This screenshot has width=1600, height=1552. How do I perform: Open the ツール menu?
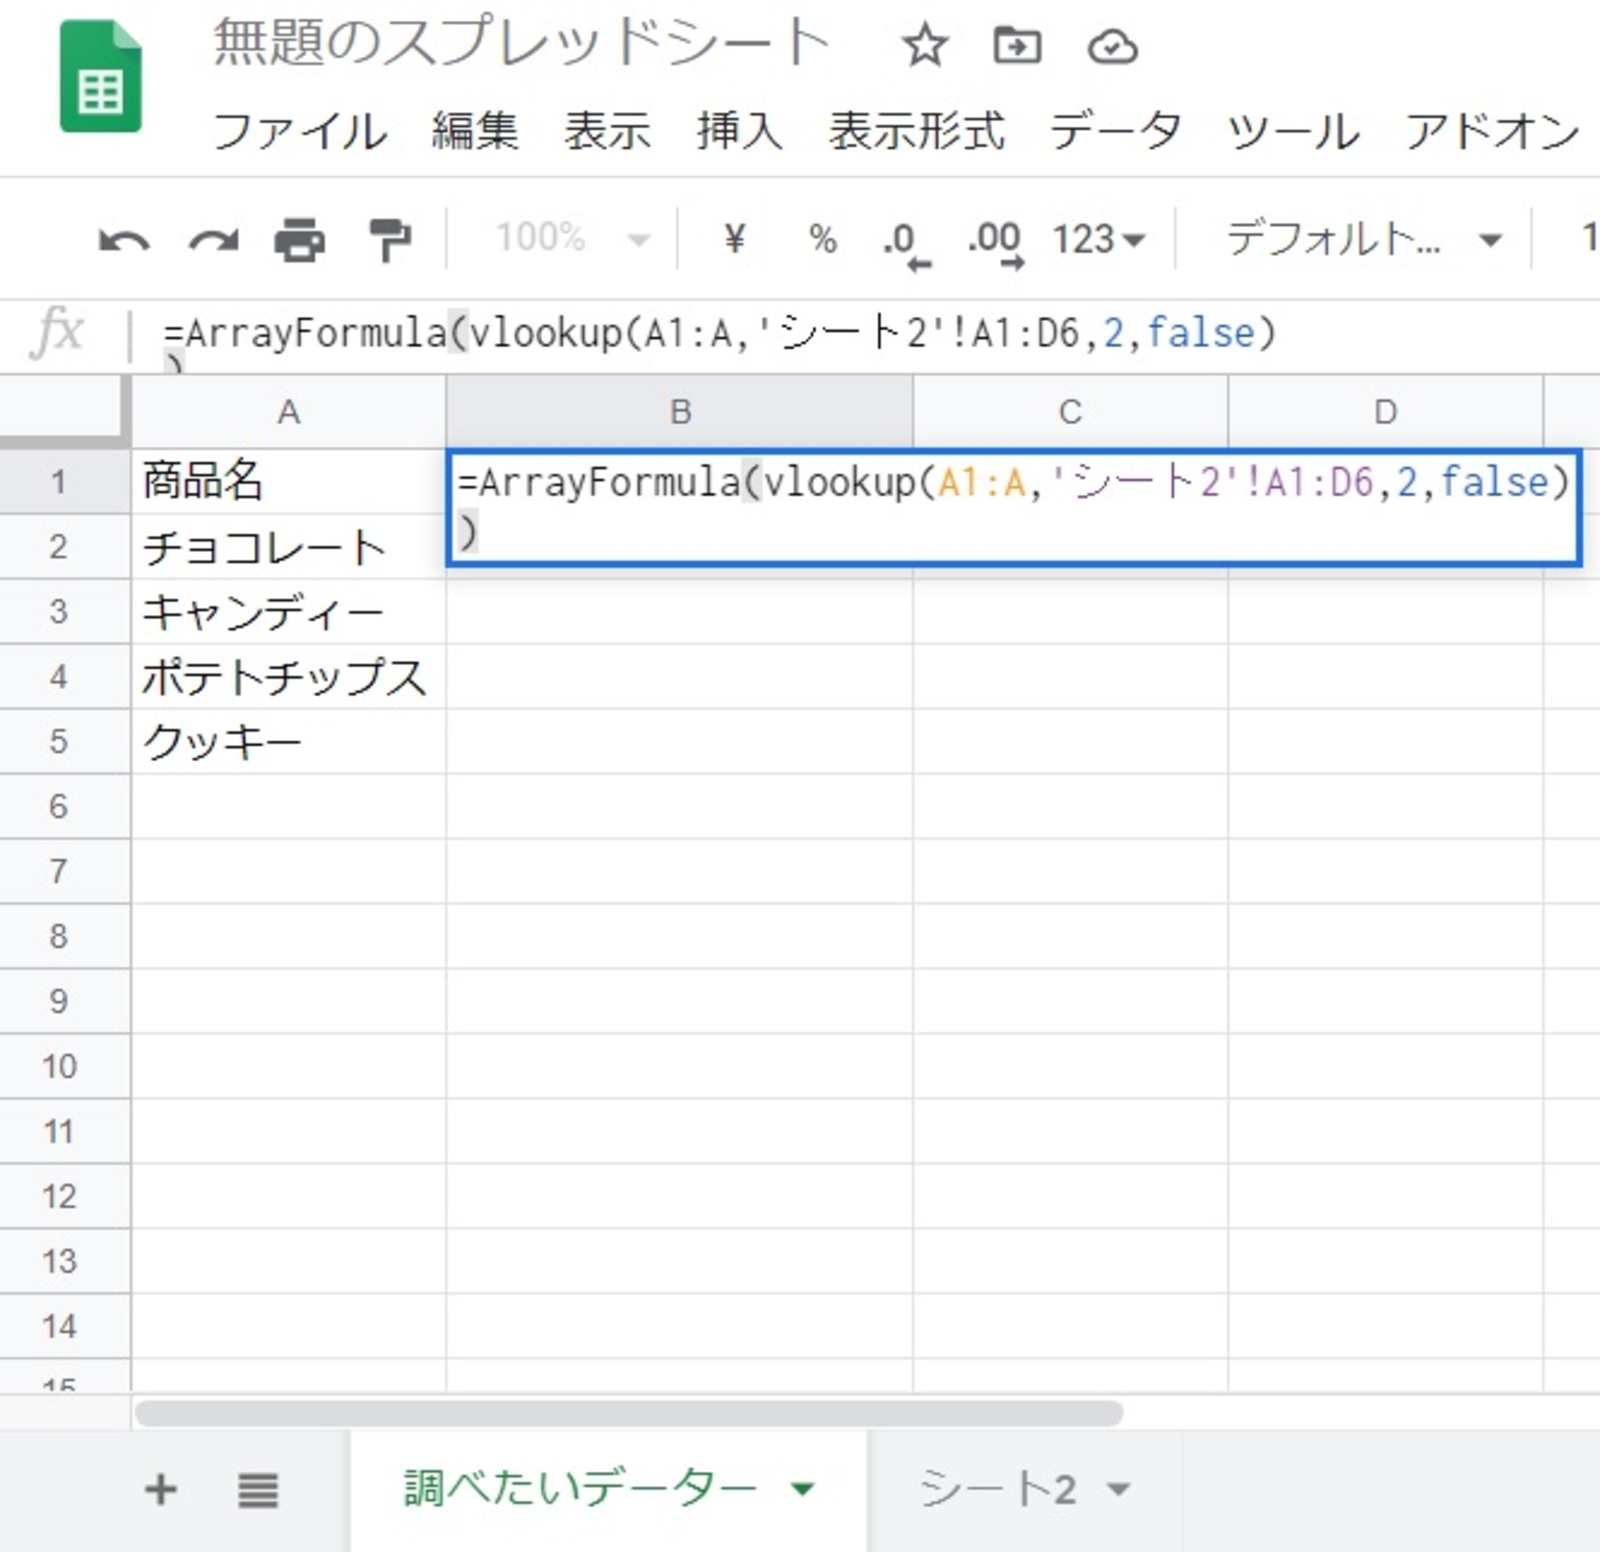click(1293, 131)
